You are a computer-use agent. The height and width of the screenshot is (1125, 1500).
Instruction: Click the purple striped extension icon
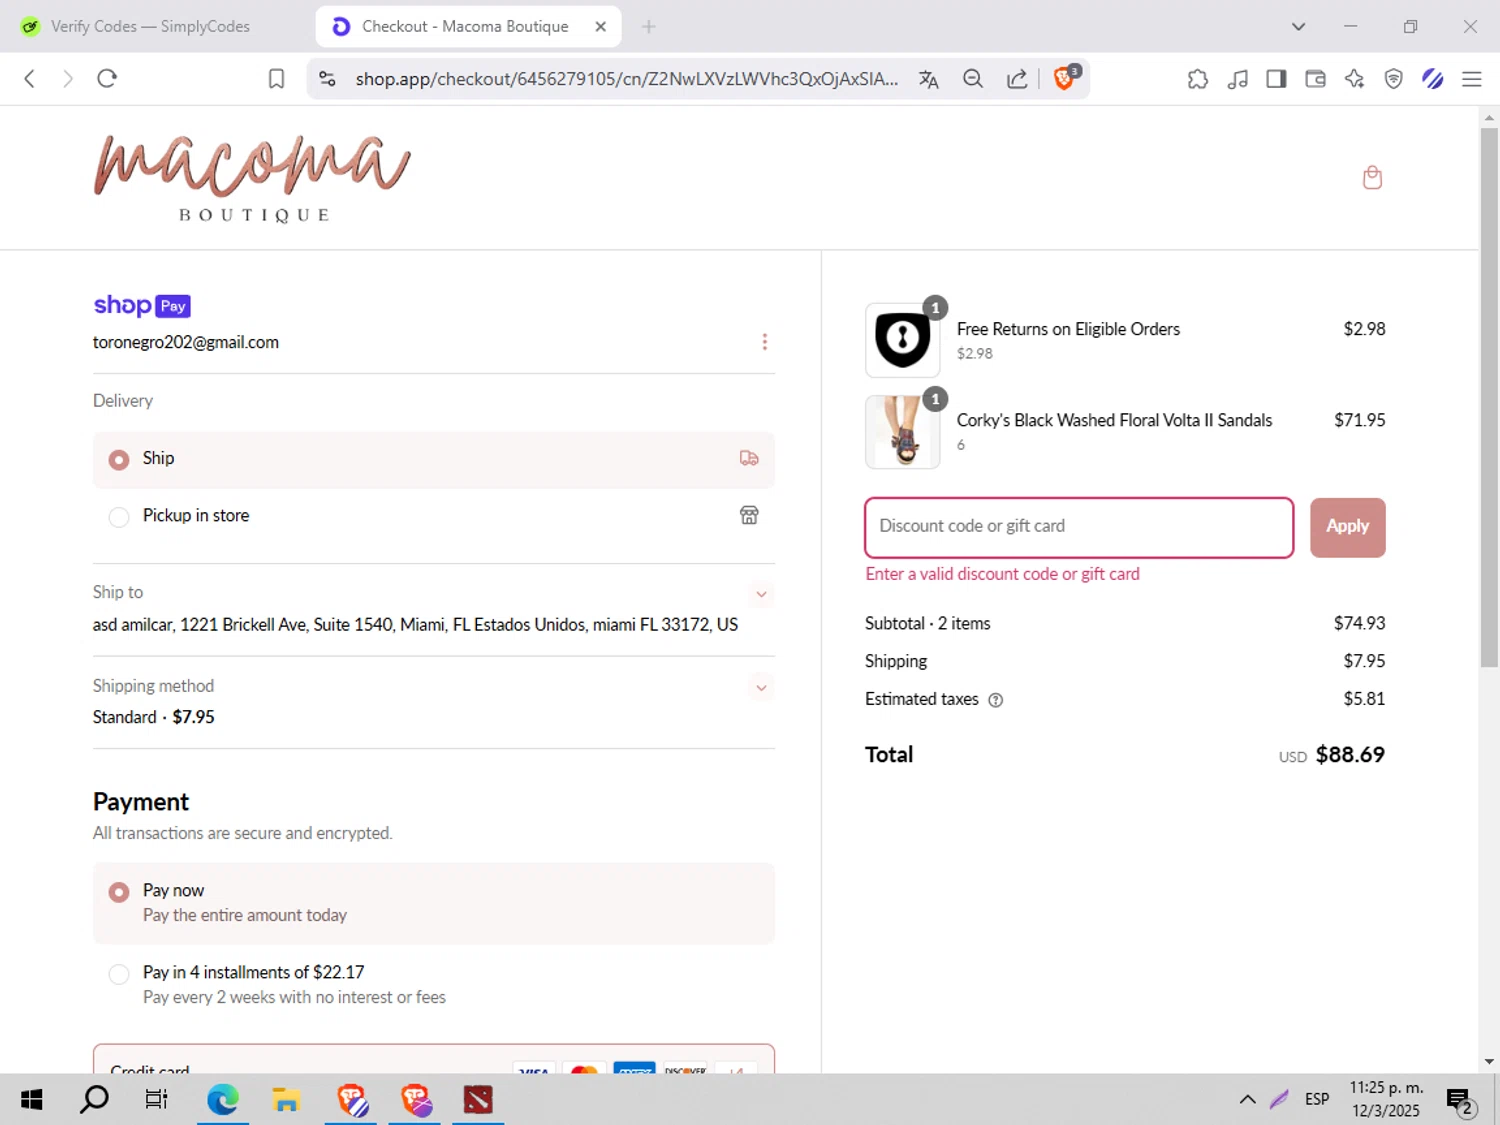coord(1432,79)
